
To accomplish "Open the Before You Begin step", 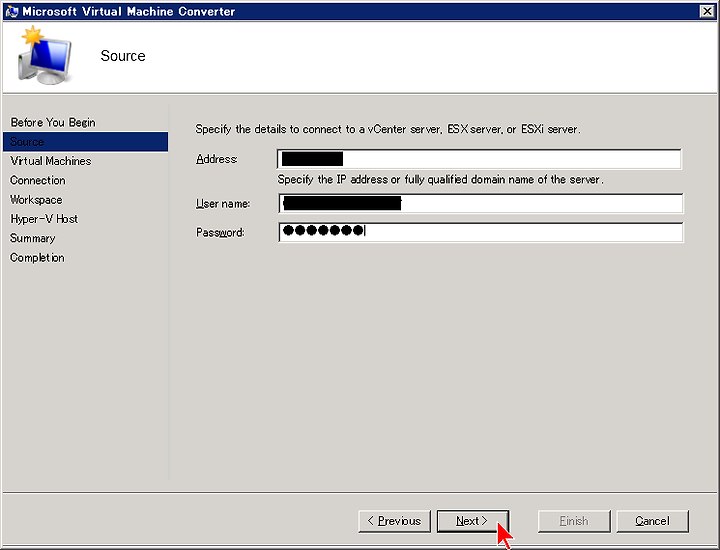I will [x=53, y=123].
